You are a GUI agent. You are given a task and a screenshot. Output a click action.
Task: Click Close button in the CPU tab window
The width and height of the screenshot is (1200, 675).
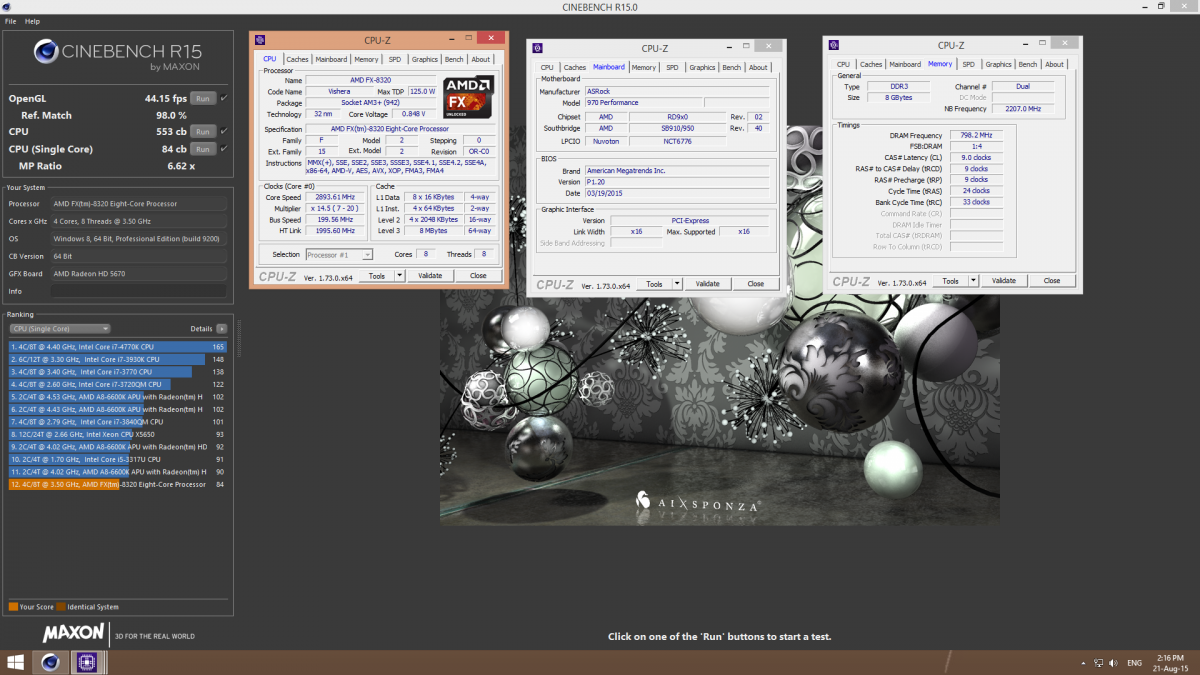(x=479, y=276)
